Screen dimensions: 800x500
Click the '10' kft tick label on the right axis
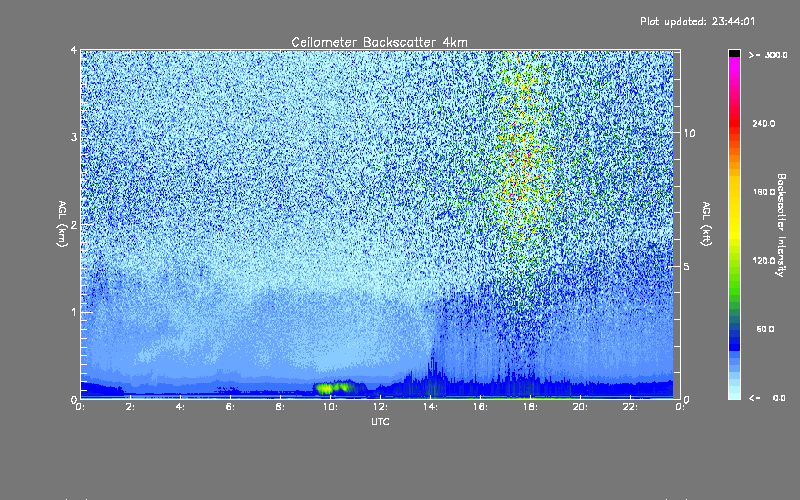pyautogui.click(x=689, y=133)
